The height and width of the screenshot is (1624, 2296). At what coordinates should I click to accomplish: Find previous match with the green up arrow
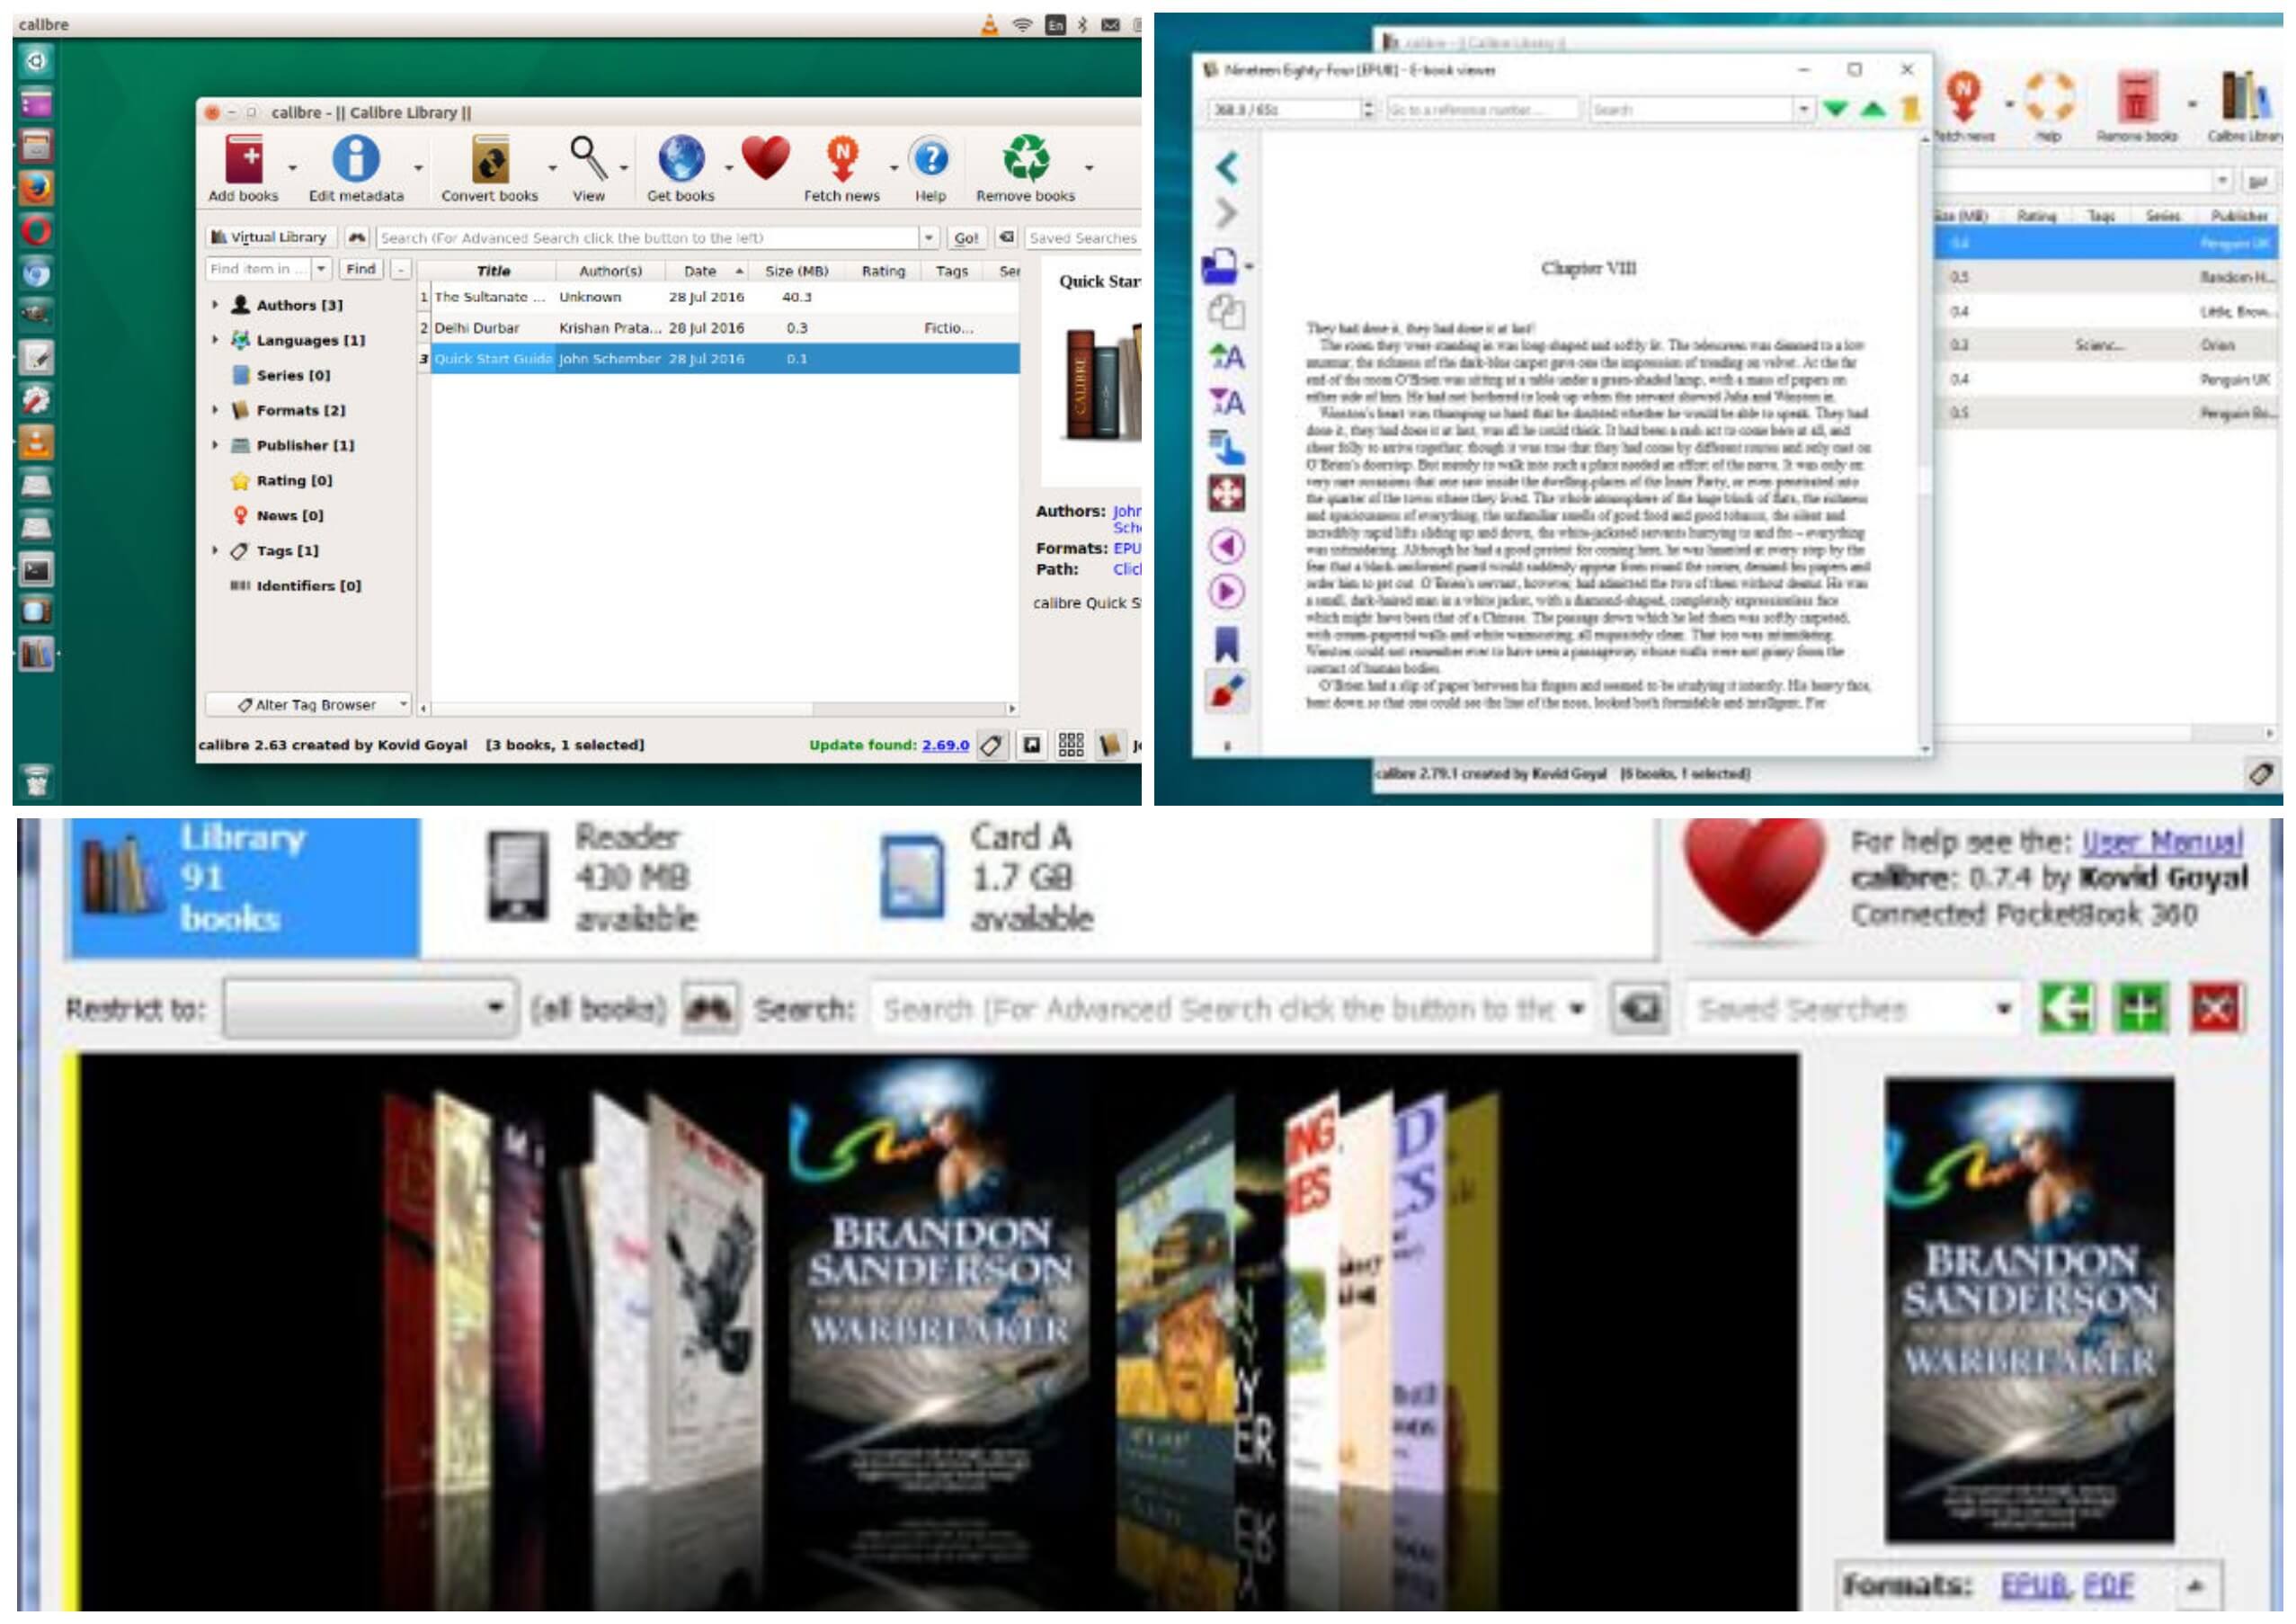pyautogui.click(x=1873, y=108)
